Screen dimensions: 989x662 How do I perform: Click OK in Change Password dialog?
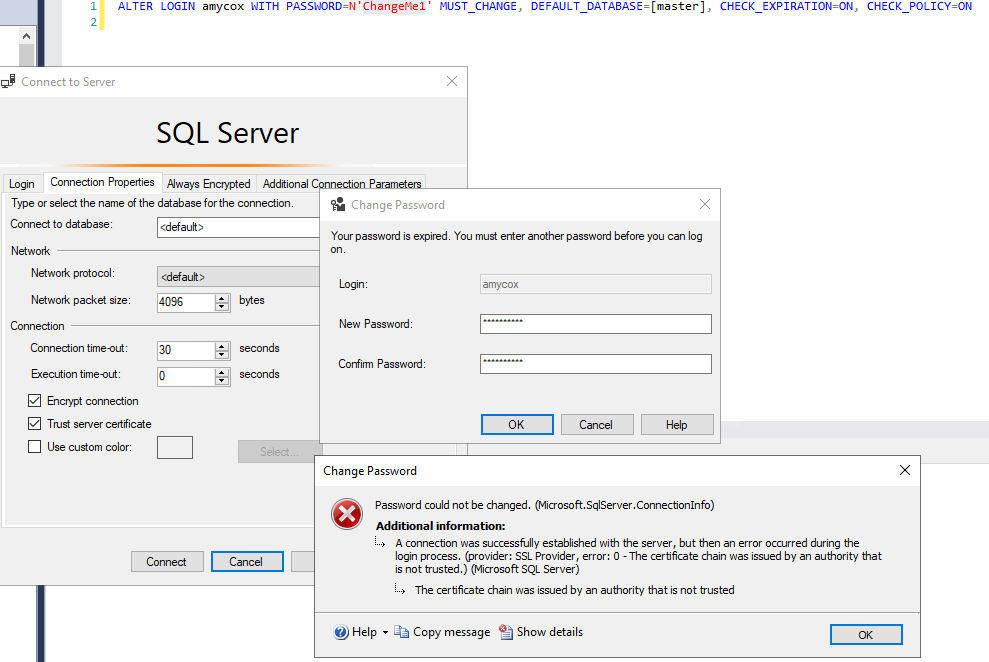tap(517, 425)
